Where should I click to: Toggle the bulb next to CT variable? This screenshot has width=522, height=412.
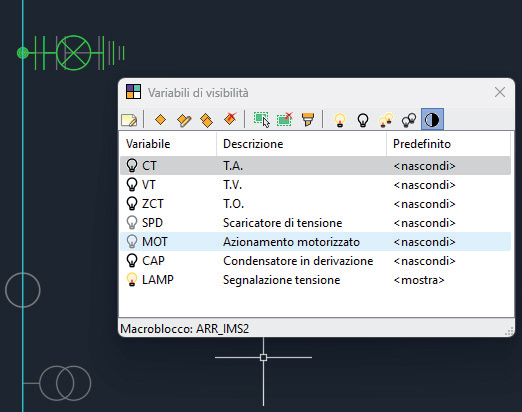pos(132,166)
